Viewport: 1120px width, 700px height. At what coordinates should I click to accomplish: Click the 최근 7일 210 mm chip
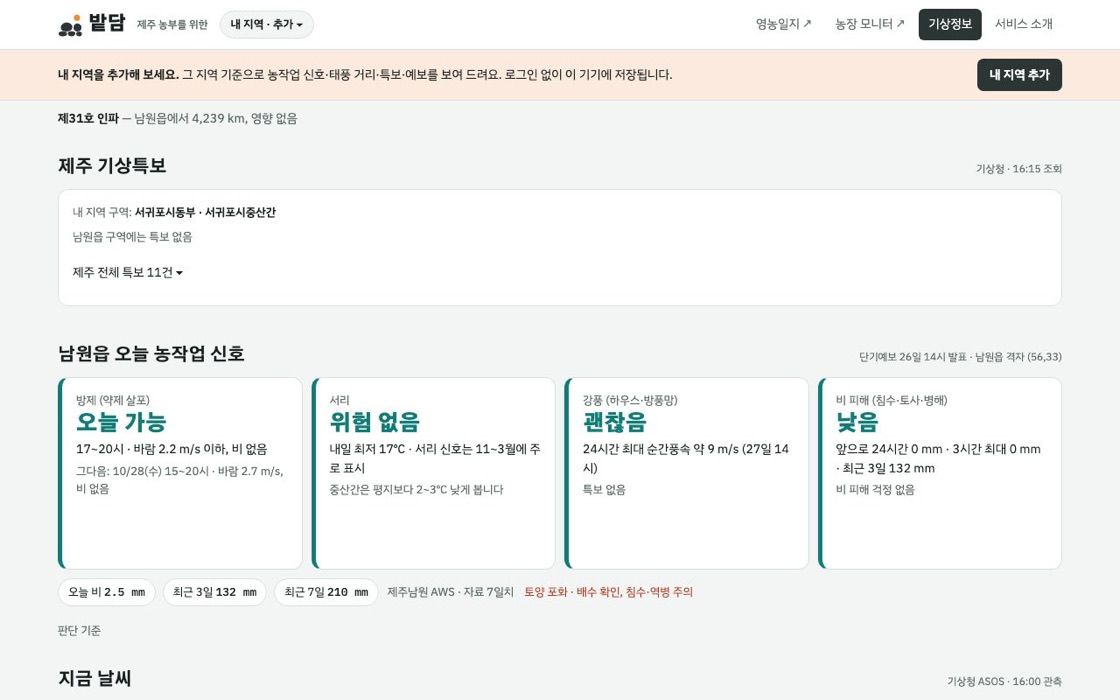tap(326, 592)
